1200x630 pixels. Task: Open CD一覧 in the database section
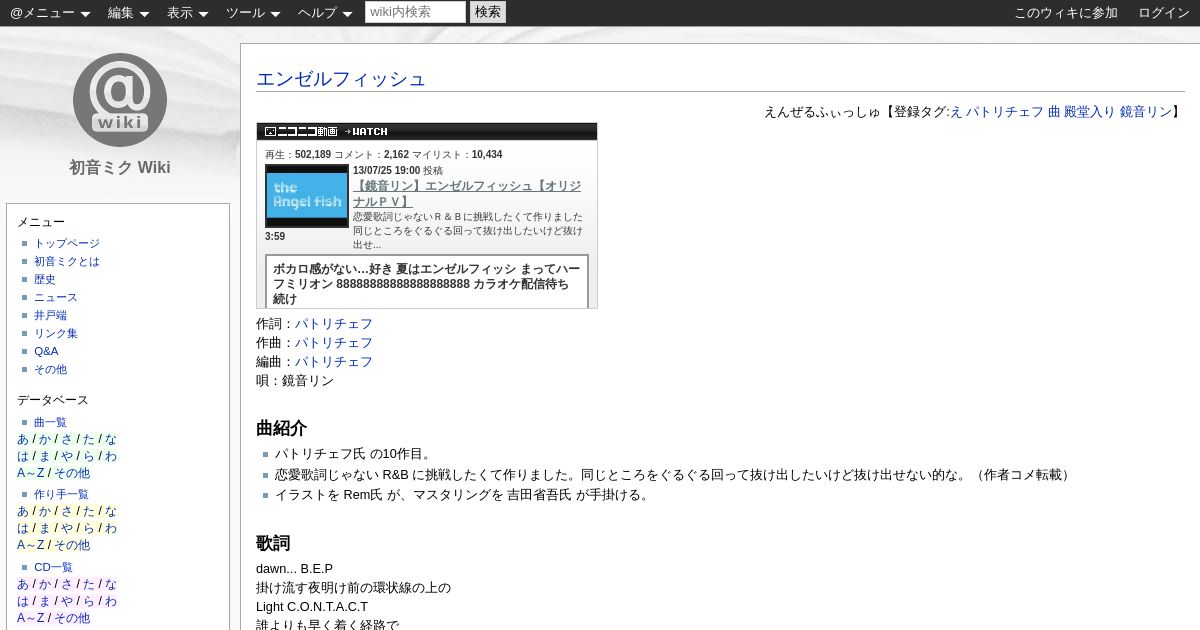[53, 567]
